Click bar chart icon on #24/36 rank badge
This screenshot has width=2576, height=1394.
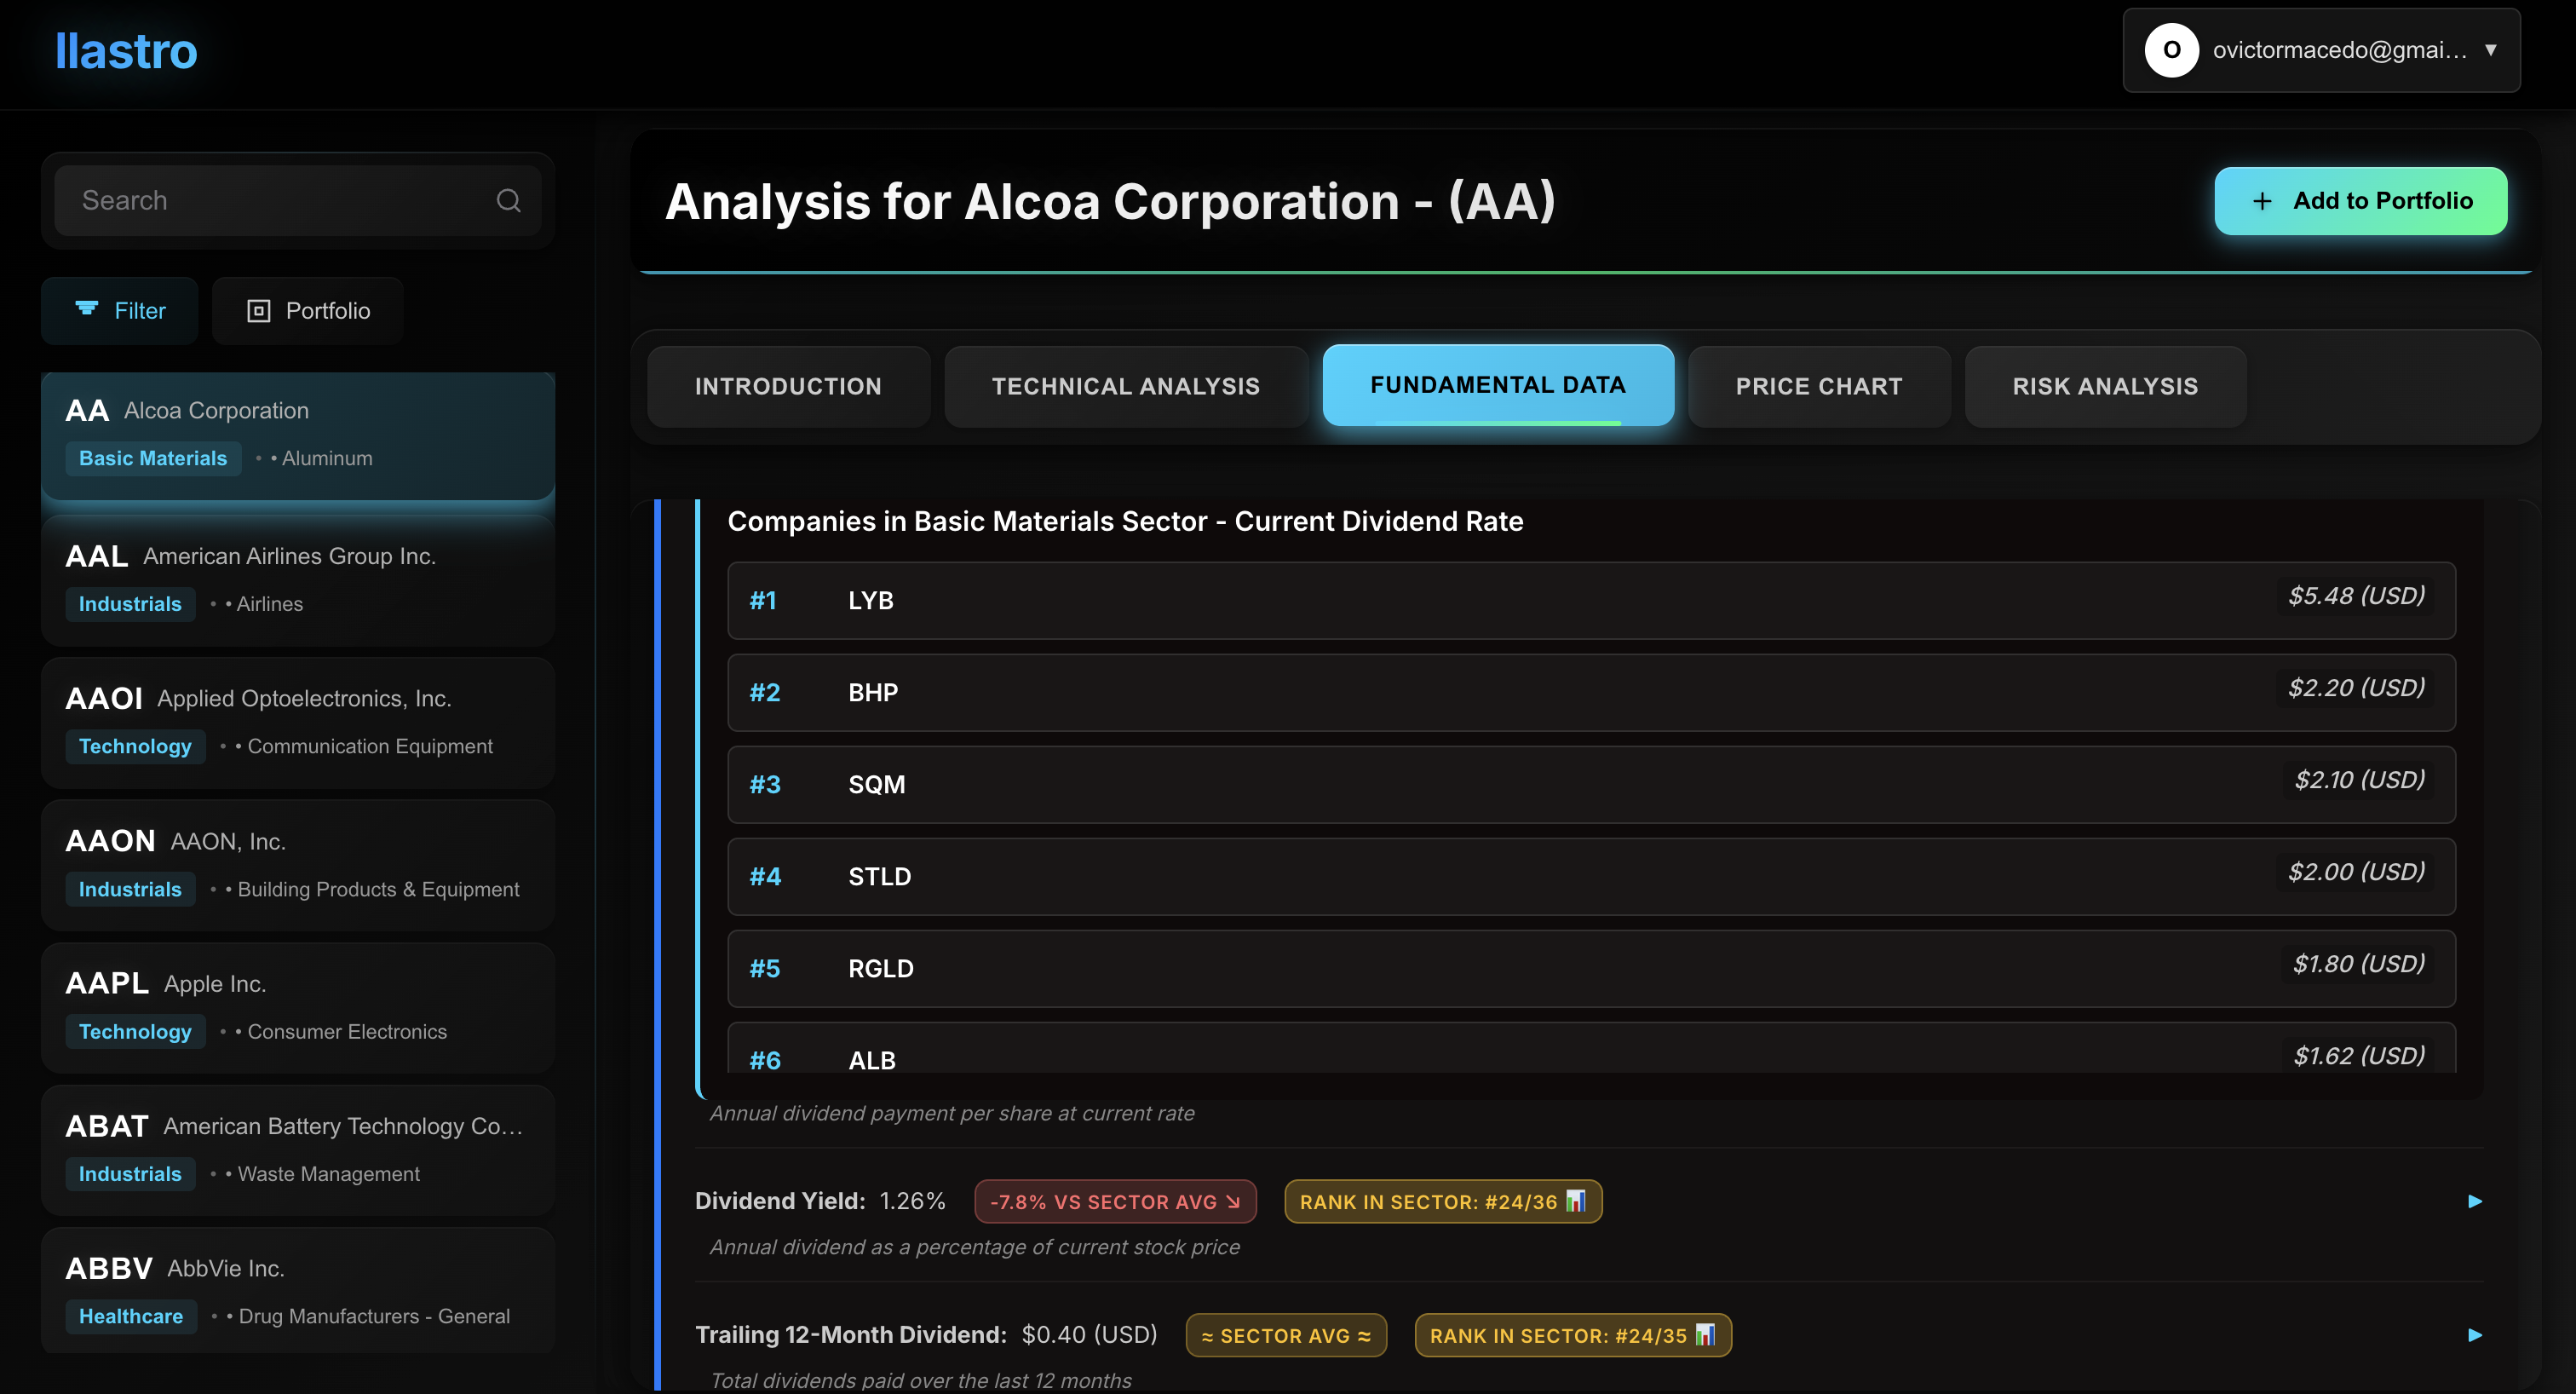pyautogui.click(x=1576, y=1200)
